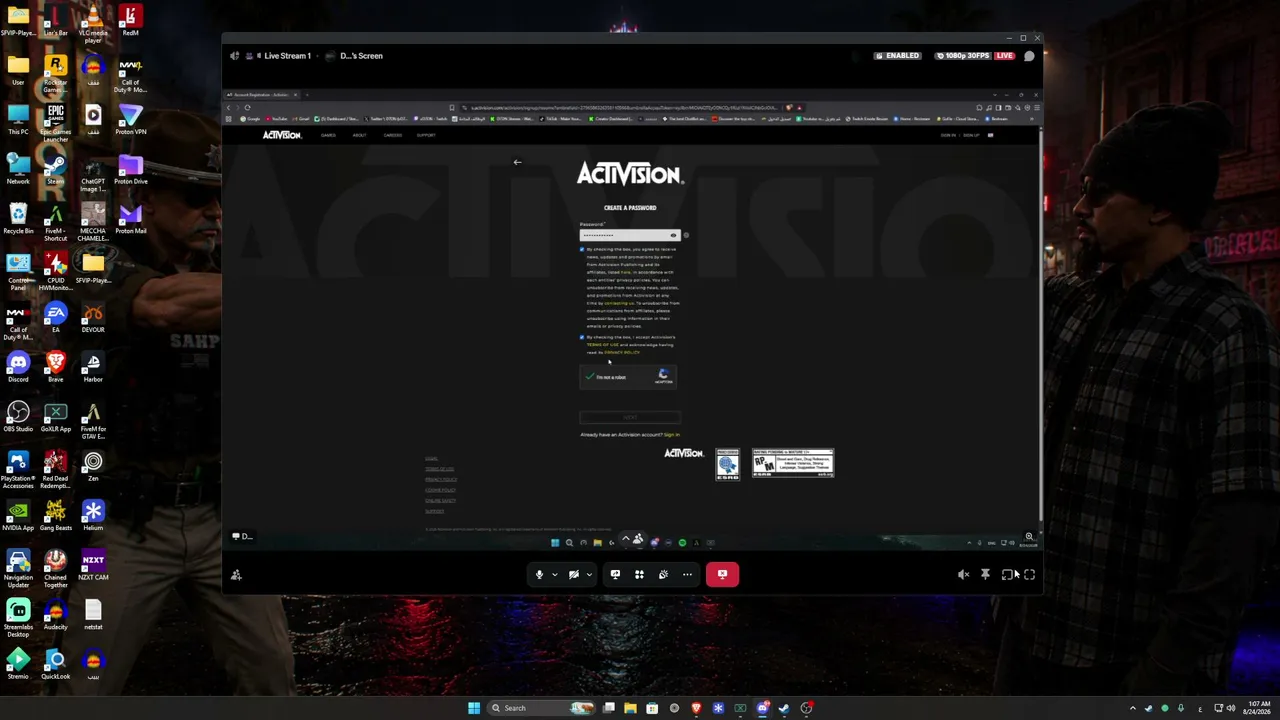
Task: Open the activities grid button
Action: [639, 575]
